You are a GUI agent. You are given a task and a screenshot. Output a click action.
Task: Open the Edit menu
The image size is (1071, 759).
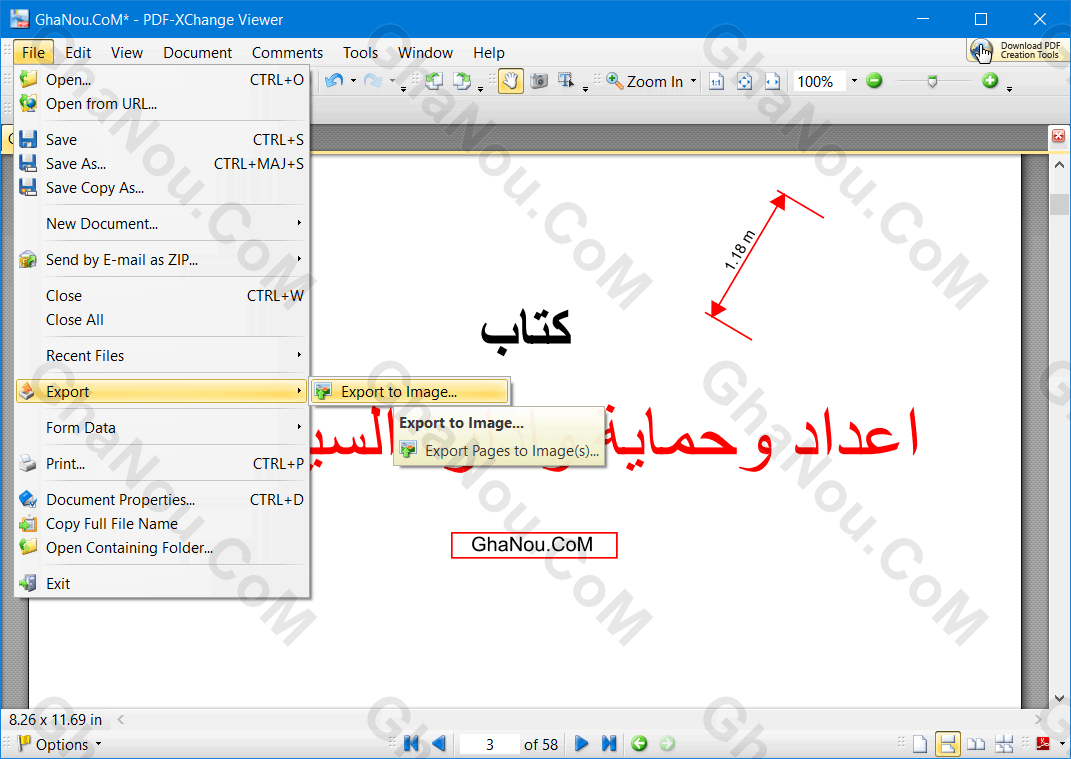[x=78, y=53]
